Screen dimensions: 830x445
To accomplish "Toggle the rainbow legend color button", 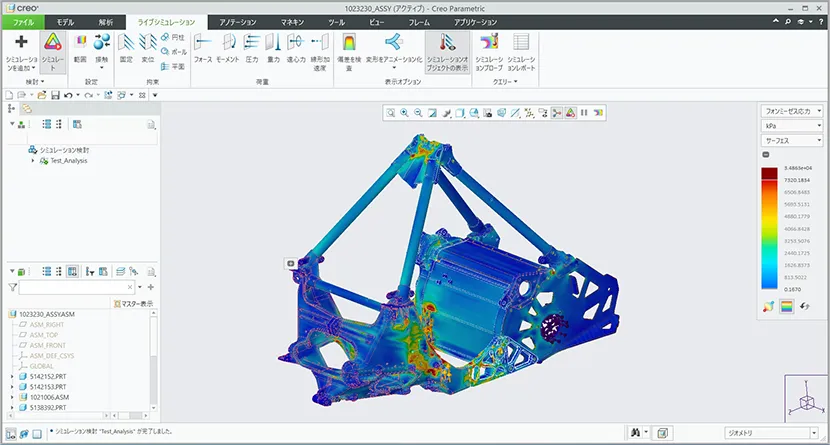I will pos(787,306).
